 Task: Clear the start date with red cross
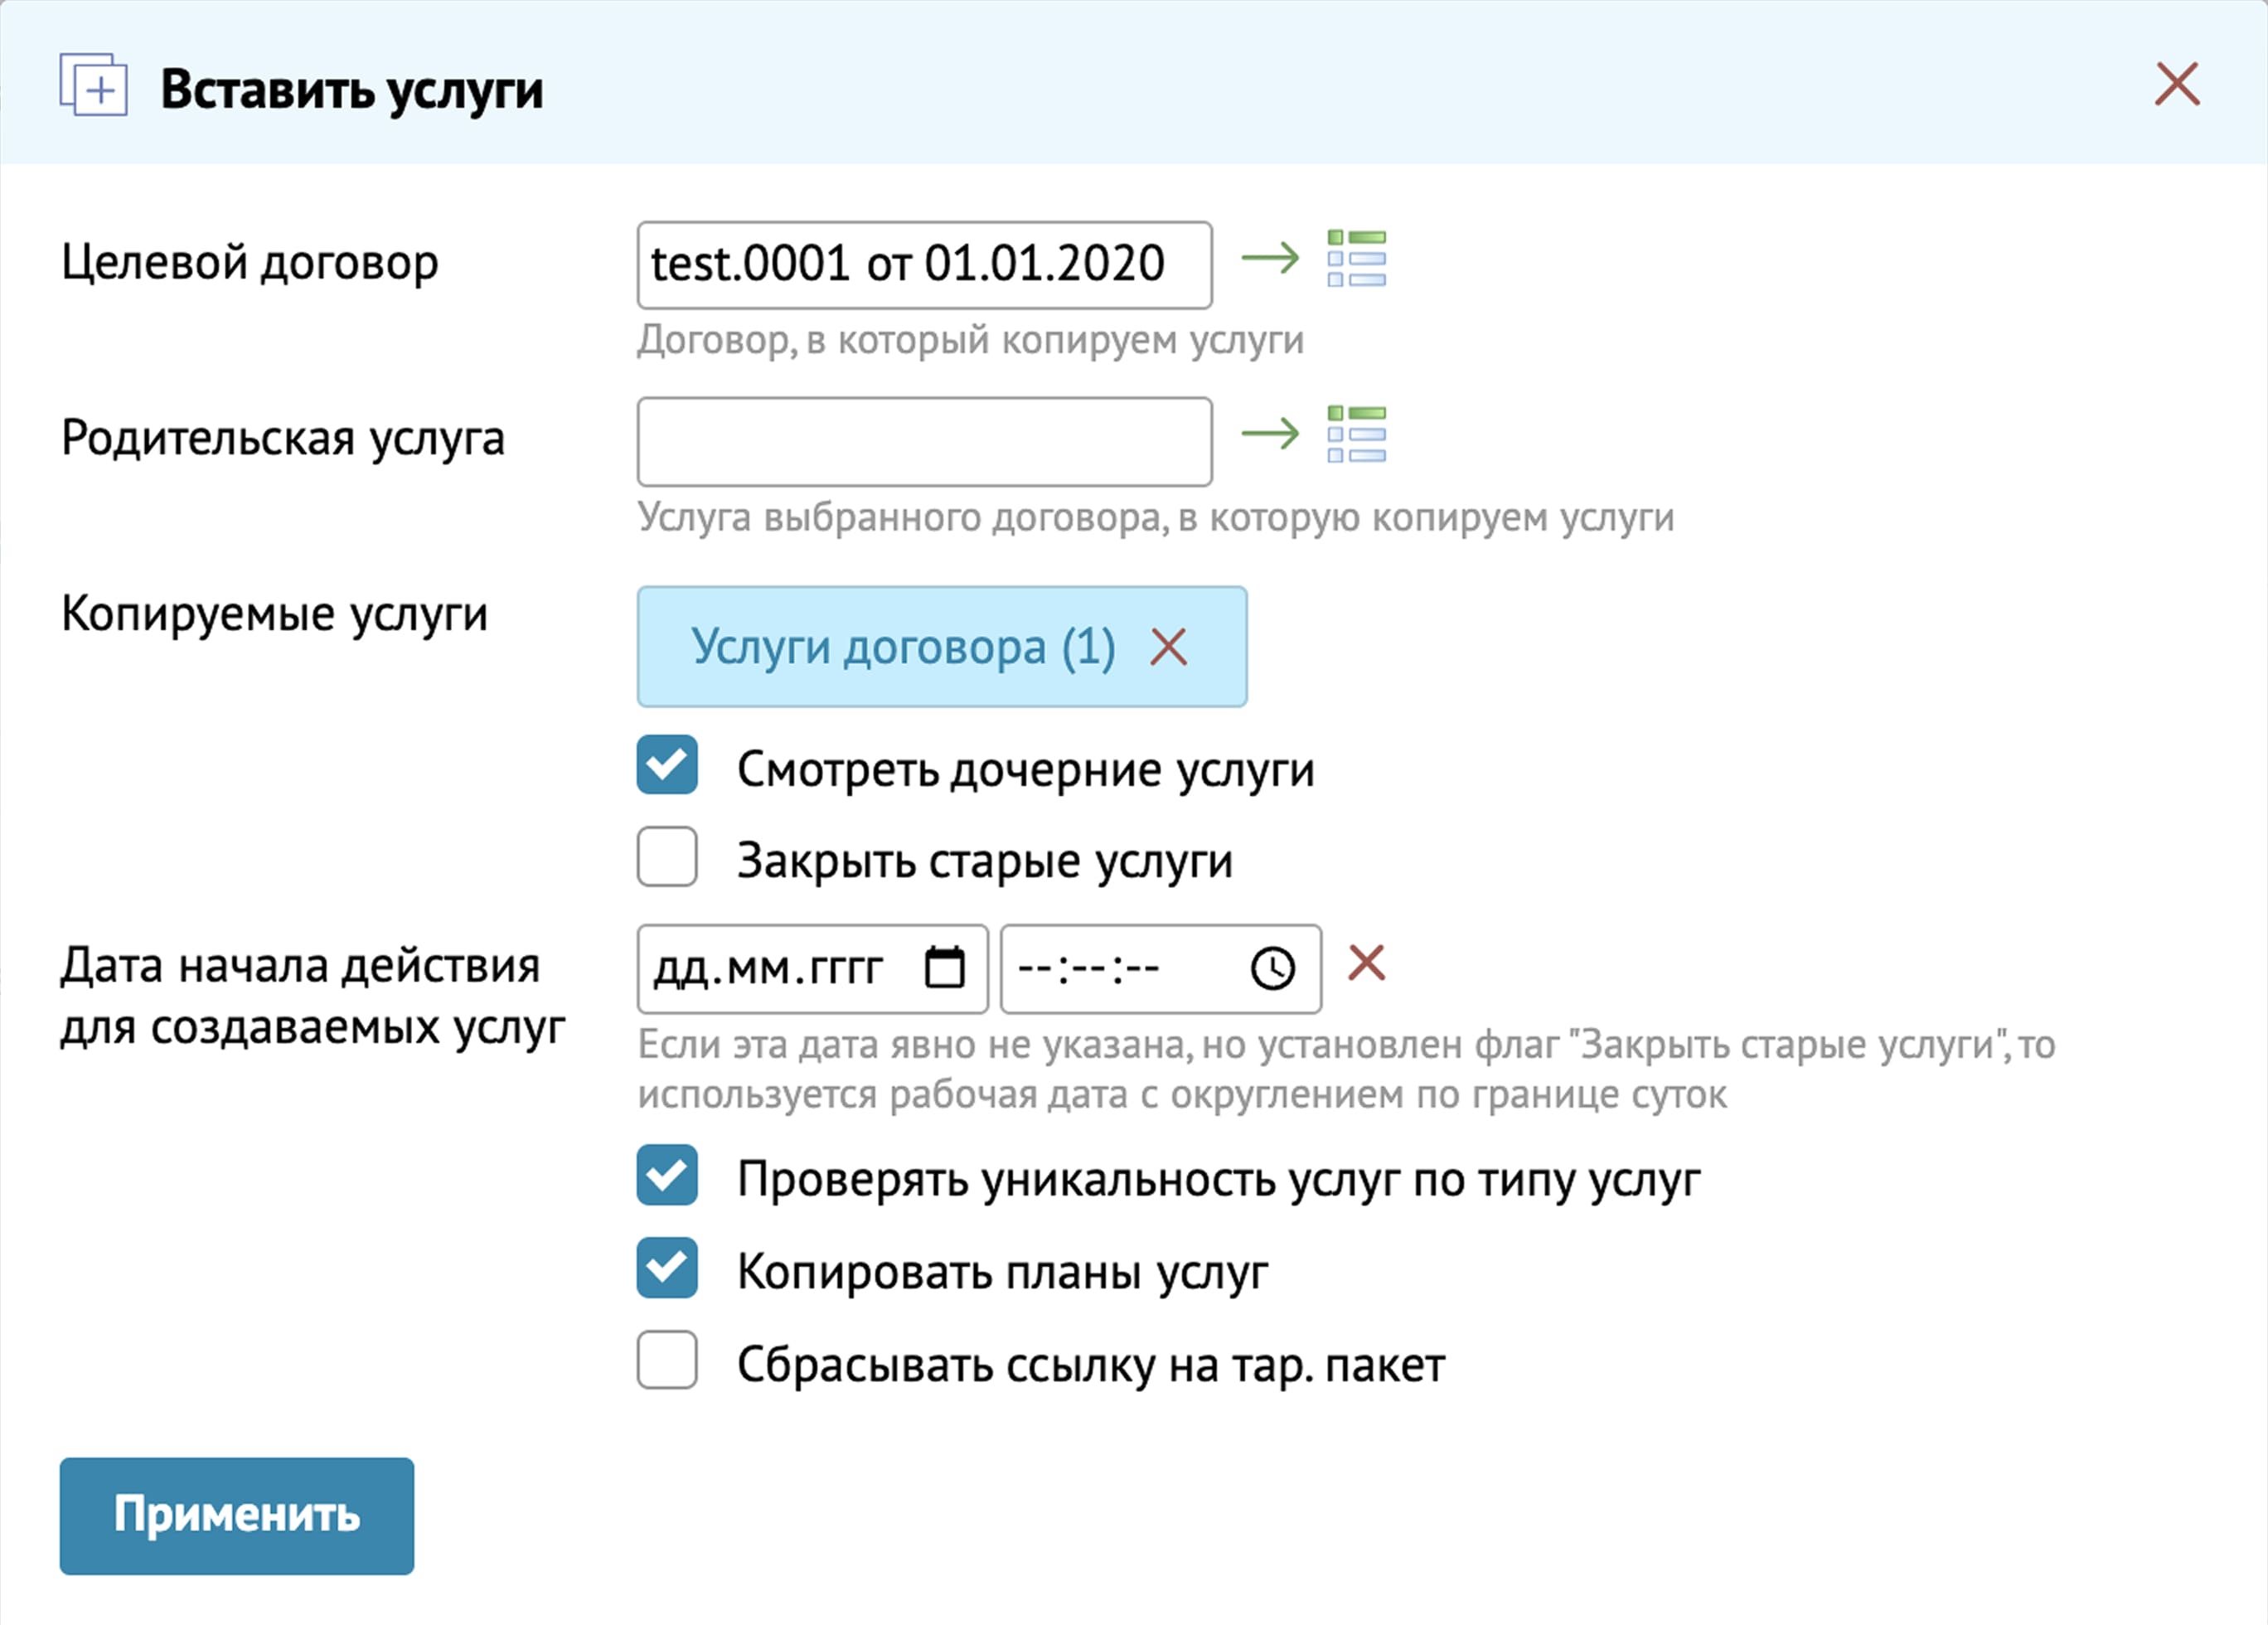pos(1366,963)
